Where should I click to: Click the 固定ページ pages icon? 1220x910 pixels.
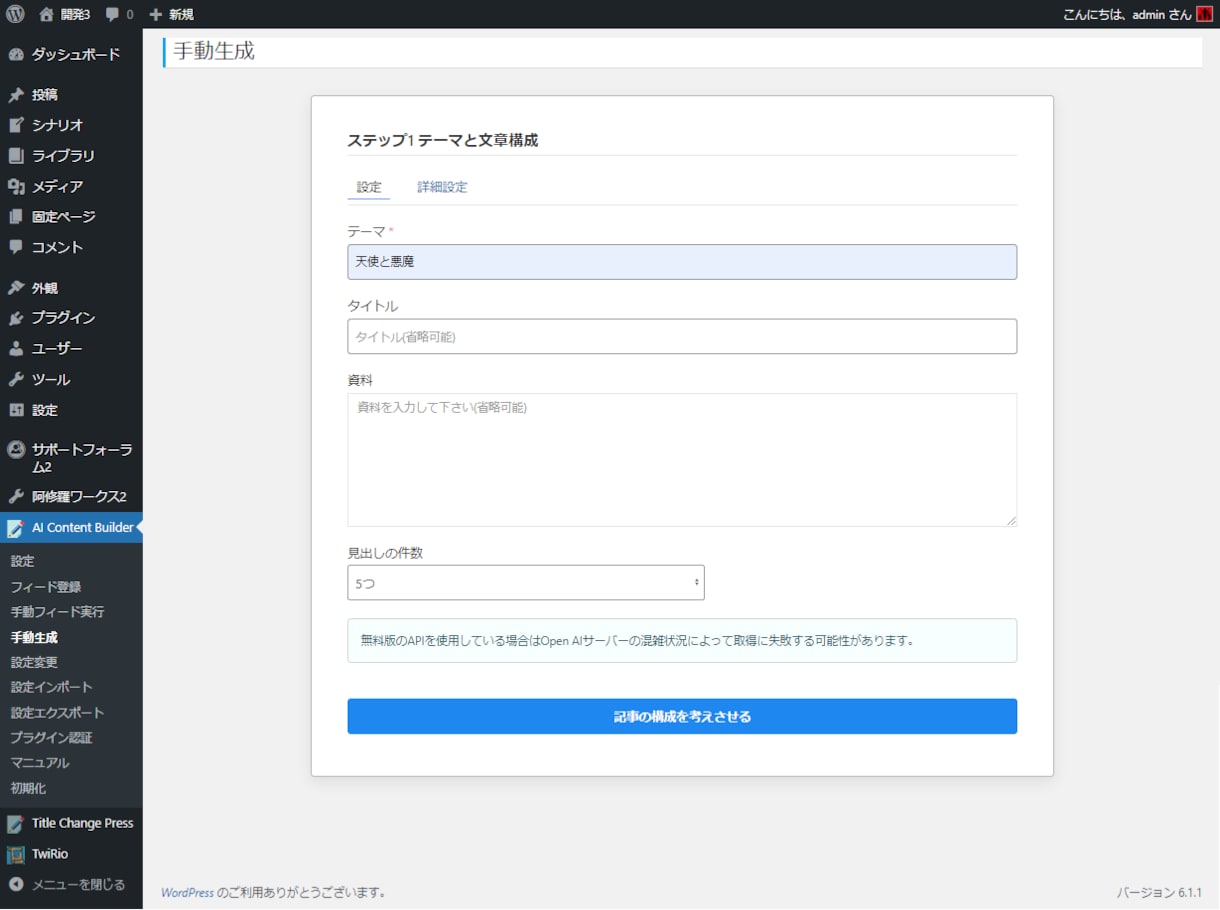[15, 216]
